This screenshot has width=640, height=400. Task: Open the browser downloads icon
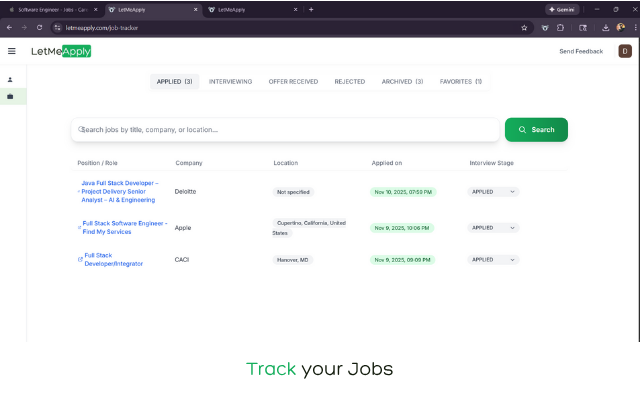605,28
